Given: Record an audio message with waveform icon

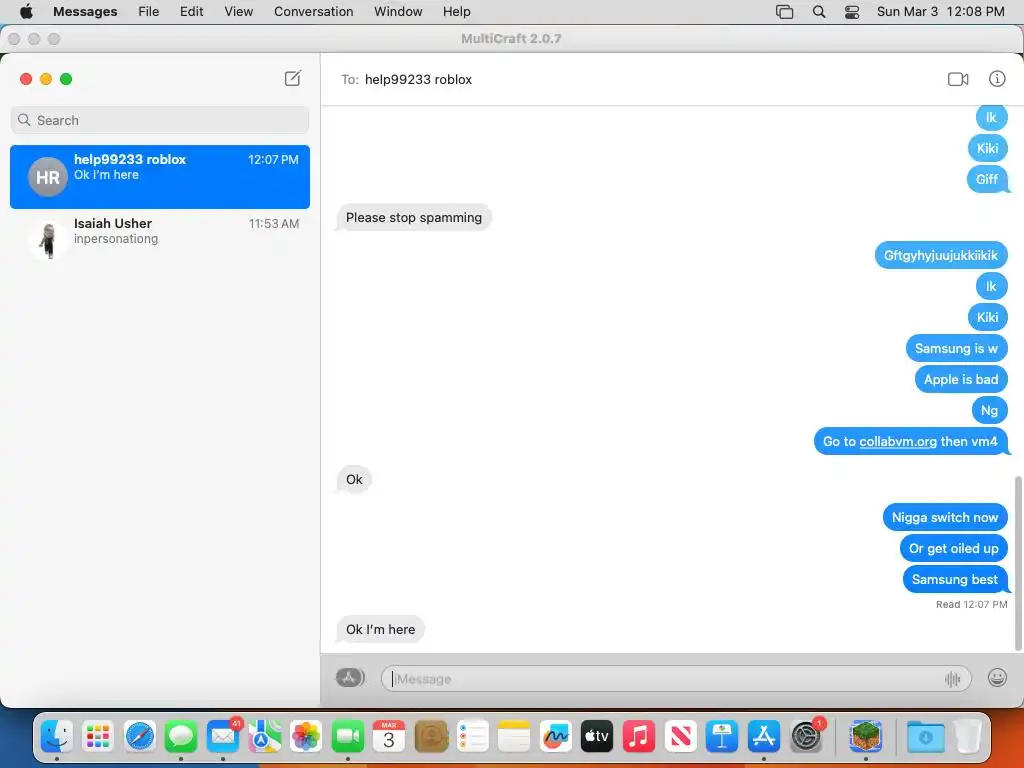Looking at the screenshot, I should 952,679.
